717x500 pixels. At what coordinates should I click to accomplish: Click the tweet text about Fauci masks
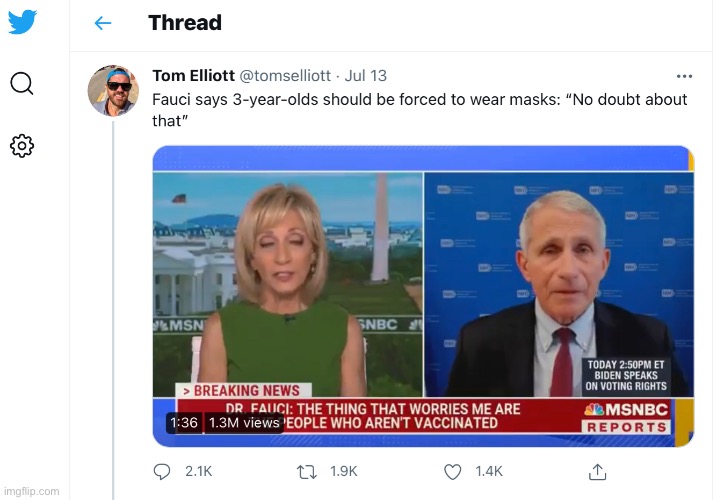(419, 109)
